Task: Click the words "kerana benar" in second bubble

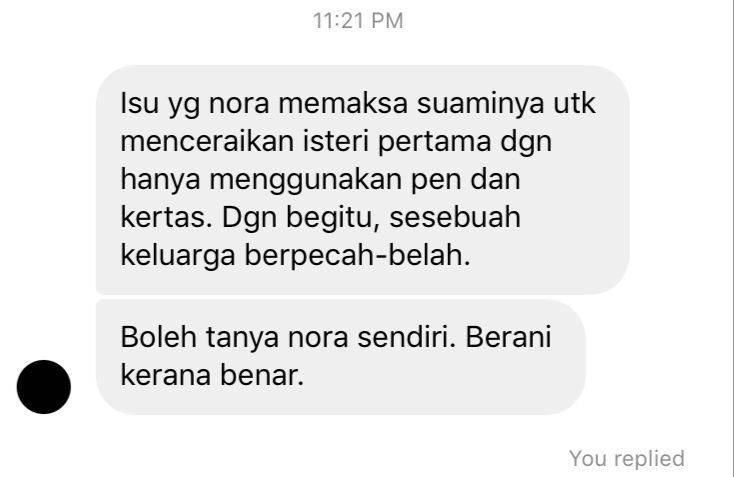Action: coord(212,375)
